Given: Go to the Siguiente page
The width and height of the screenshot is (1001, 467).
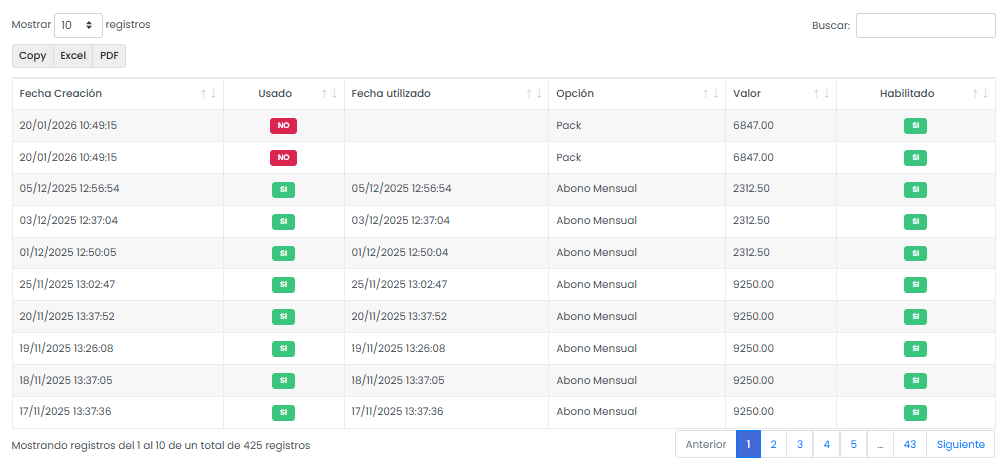Looking at the screenshot, I should point(960,445).
